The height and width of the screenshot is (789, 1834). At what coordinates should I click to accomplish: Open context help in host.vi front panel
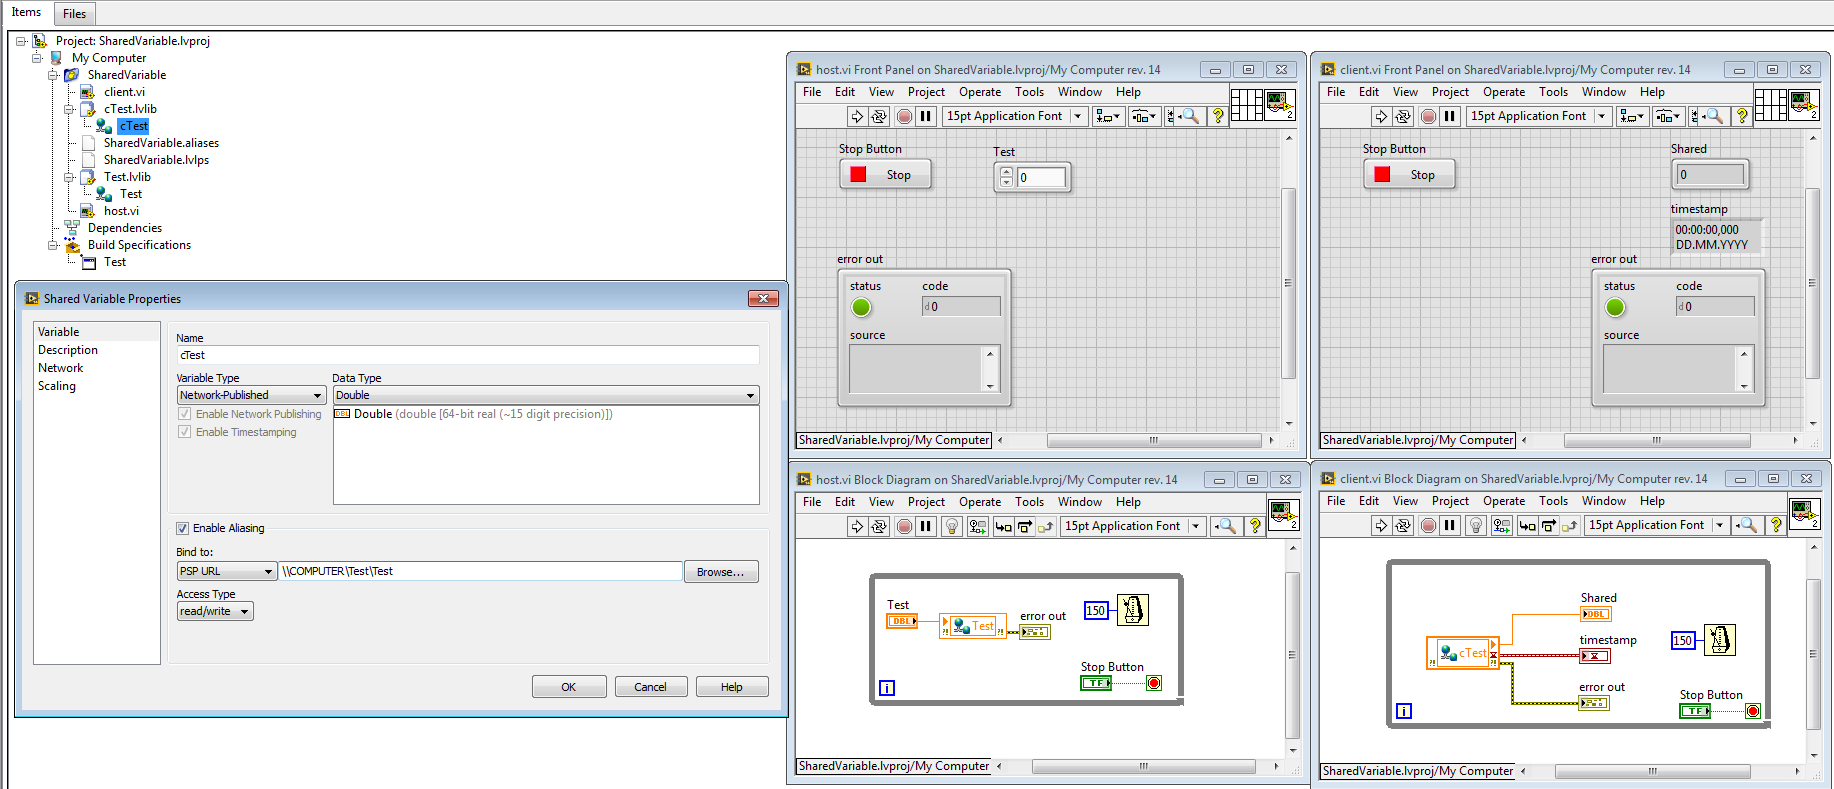1218,116
